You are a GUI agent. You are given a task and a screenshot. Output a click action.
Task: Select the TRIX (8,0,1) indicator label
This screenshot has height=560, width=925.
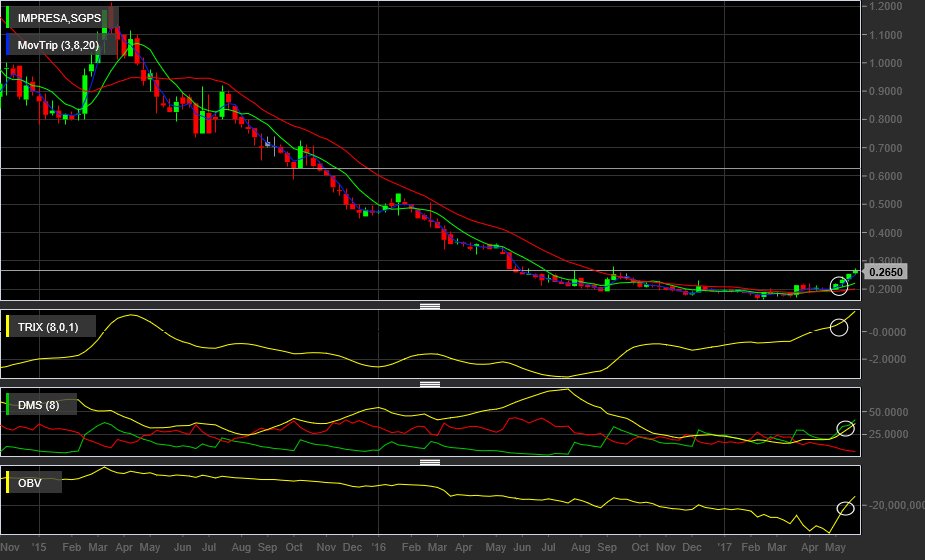(x=50, y=327)
